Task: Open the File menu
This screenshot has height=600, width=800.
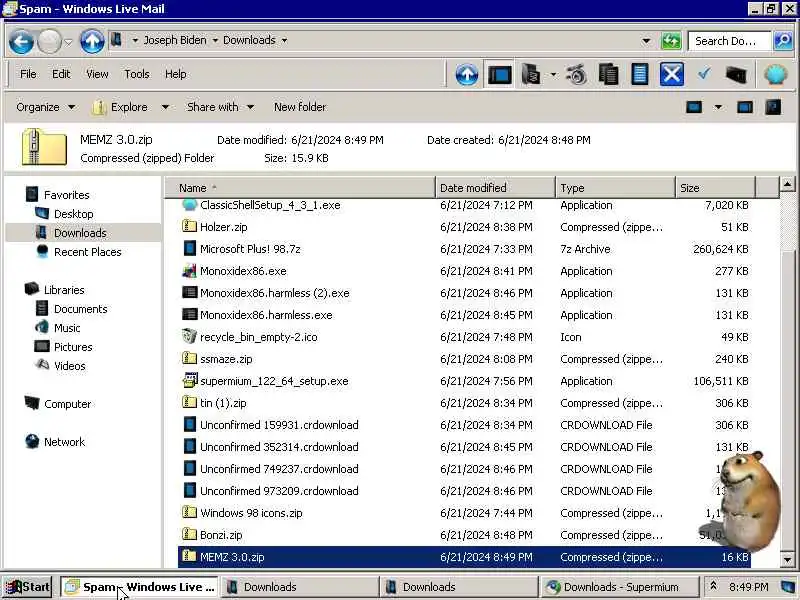Action: pyautogui.click(x=28, y=74)
